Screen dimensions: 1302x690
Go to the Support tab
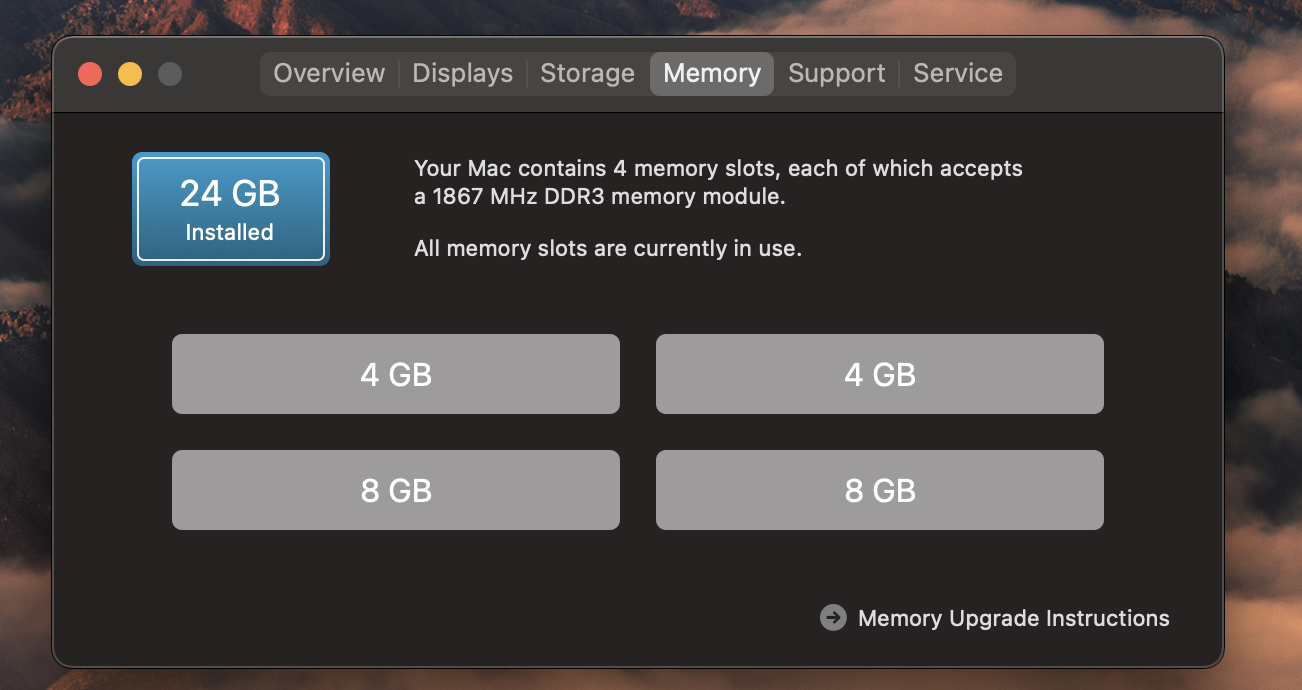point(836,74)
